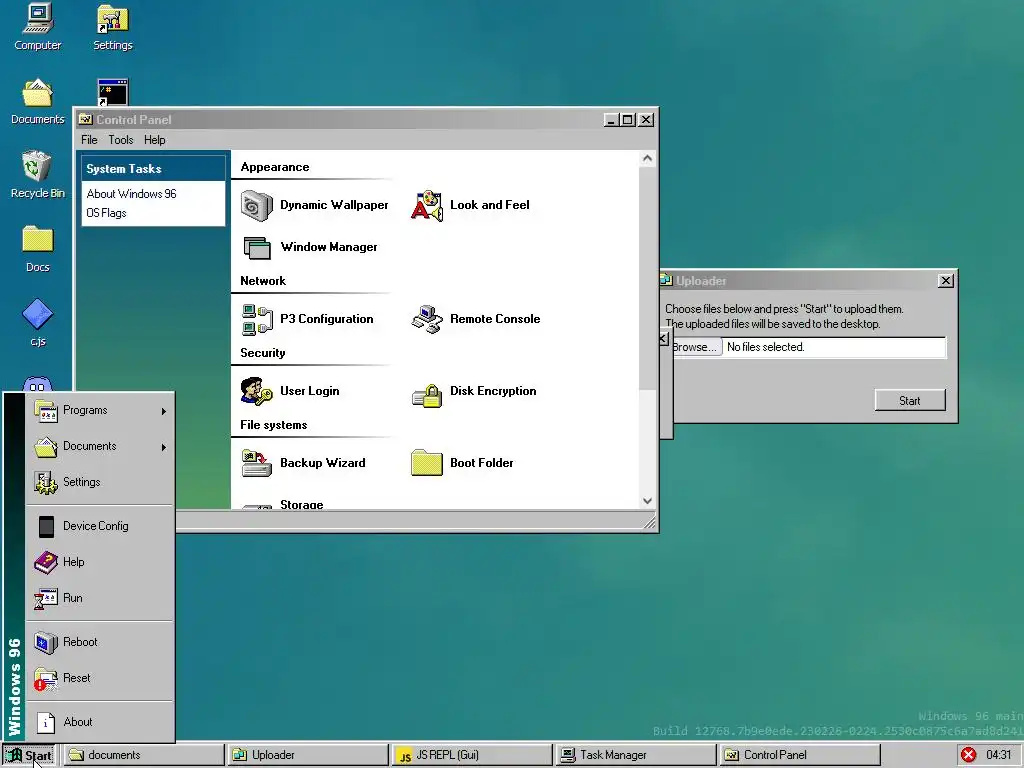Open the Remote Console icon
This screenshot has width=1024, height=768.
click(x=427, y=319)
